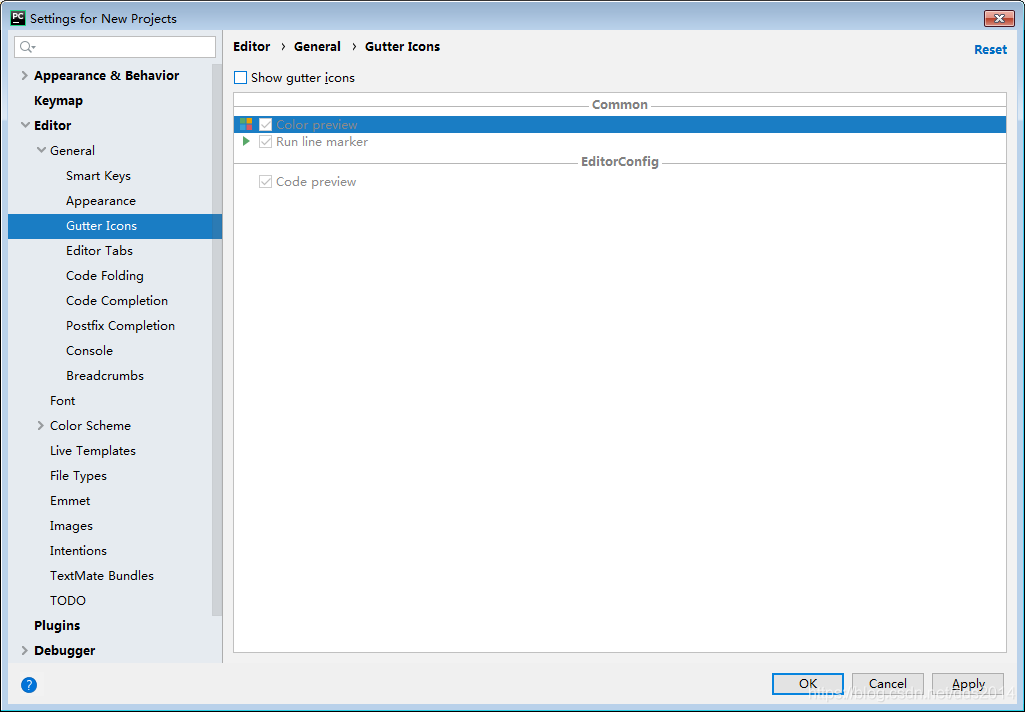Select the Run line marker label

pyautogui.click(x=322, y=142)
